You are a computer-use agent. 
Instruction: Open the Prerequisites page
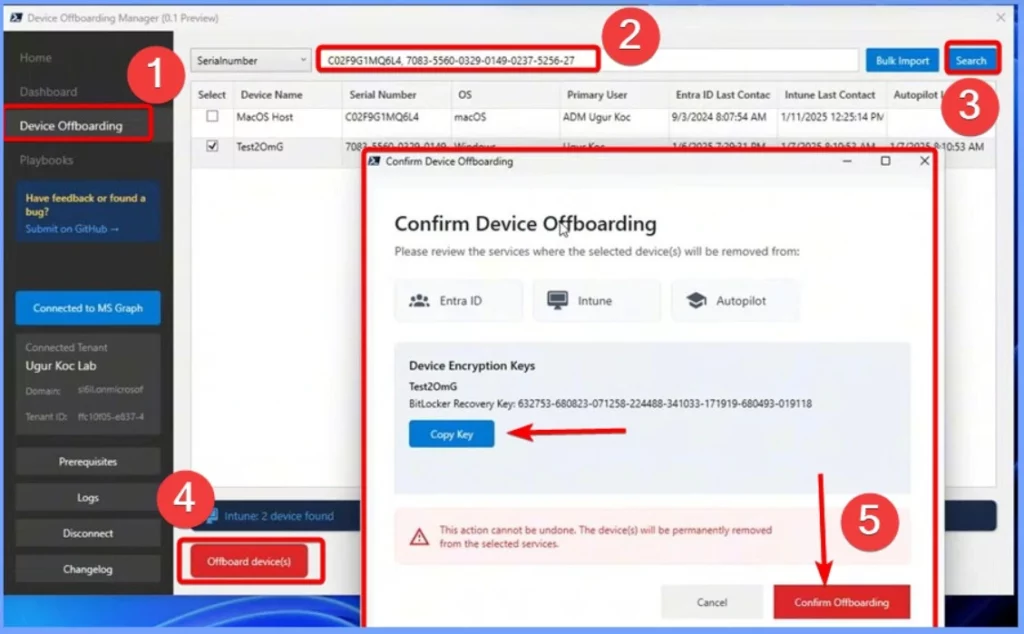88,462
